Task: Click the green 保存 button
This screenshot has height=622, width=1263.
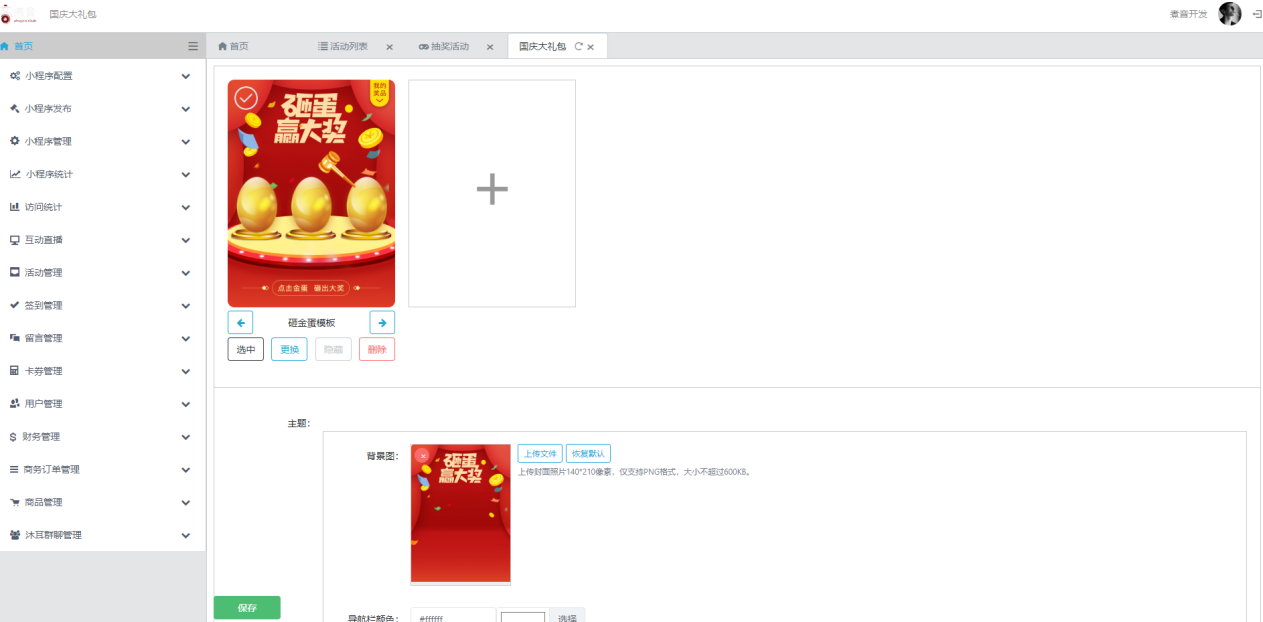Action: pyautogui.click(x=247, y=608)
